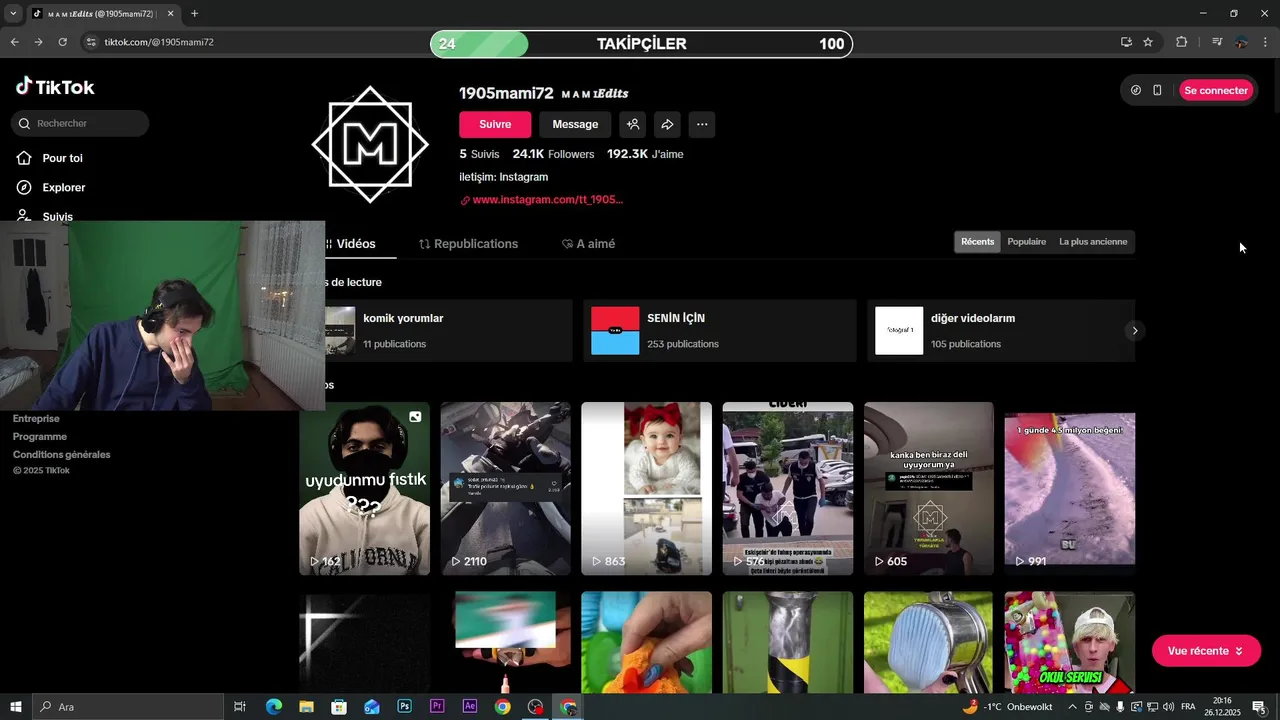Open the weather widget showing Onbewolkt

click(1007, 707)
